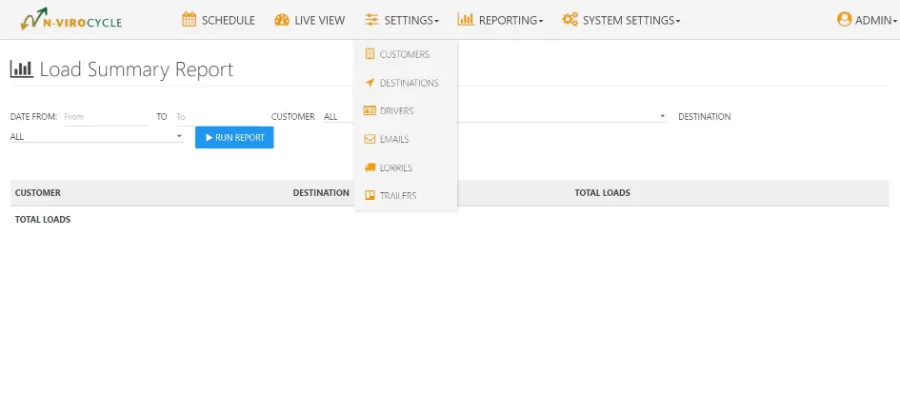Click the Drivers ID card icon

pyautogui.click(x=370, y=110)
